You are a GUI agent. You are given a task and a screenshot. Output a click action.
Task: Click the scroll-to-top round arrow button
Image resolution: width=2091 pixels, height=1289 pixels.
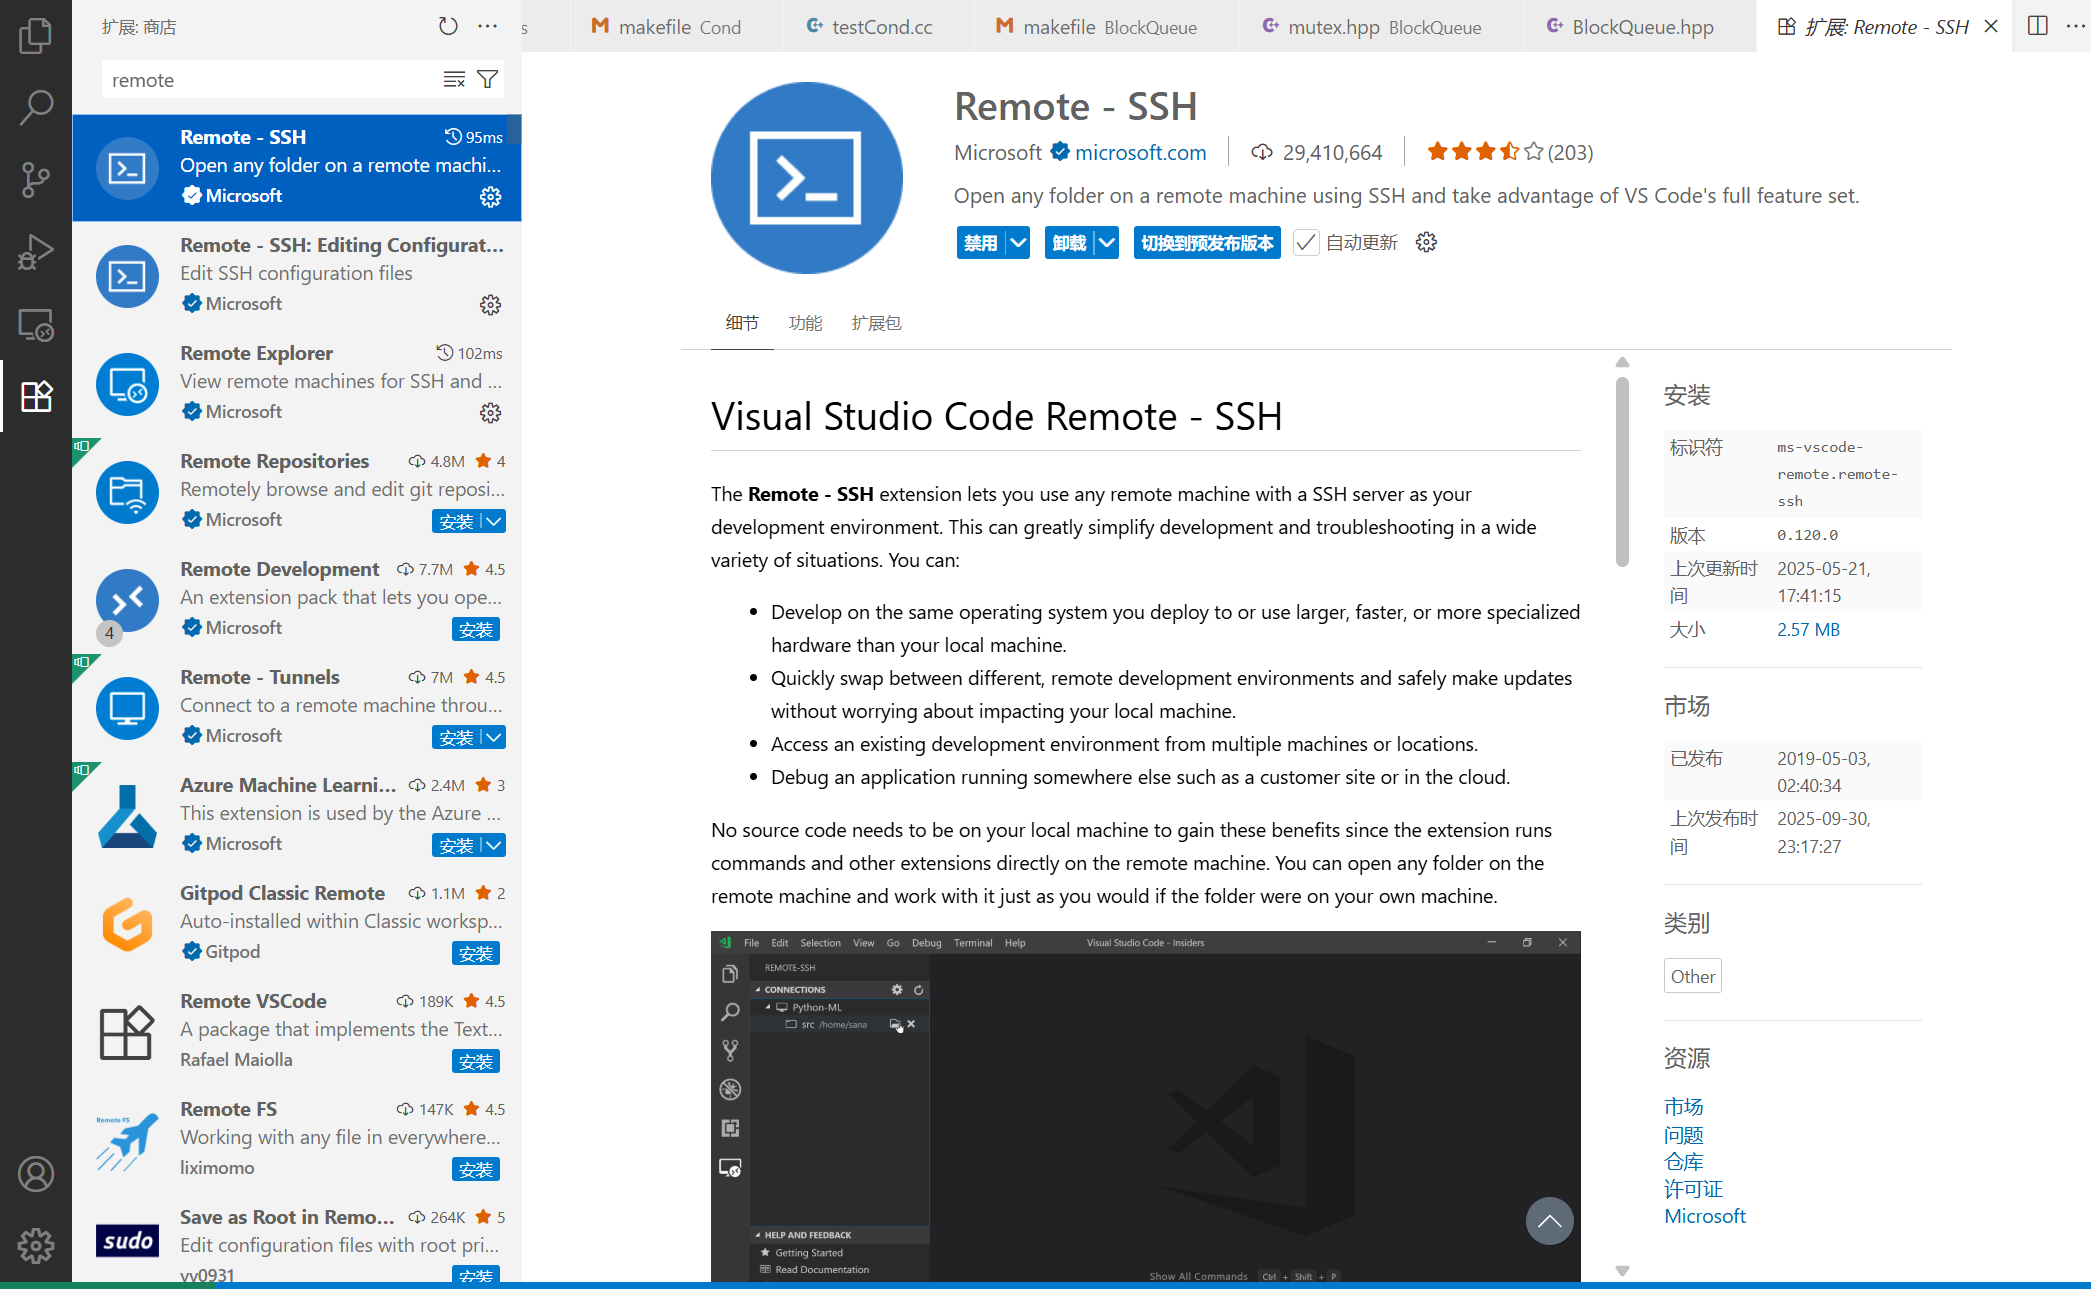click(x=1549, y=1221)
